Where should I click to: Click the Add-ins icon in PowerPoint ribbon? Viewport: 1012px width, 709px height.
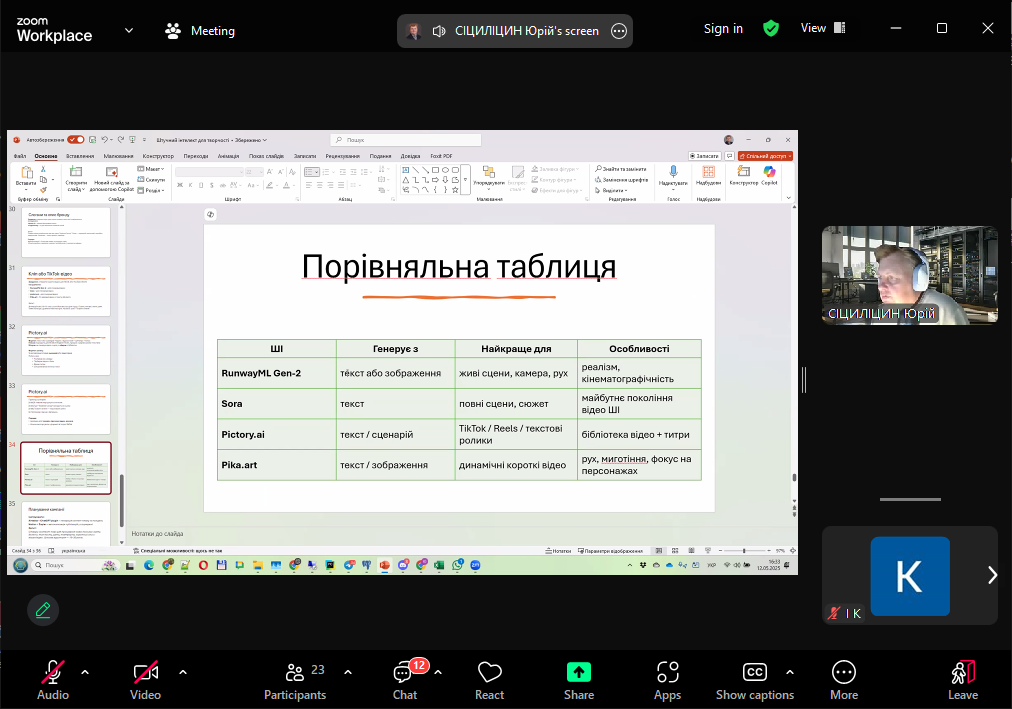[x=708, y=172]
